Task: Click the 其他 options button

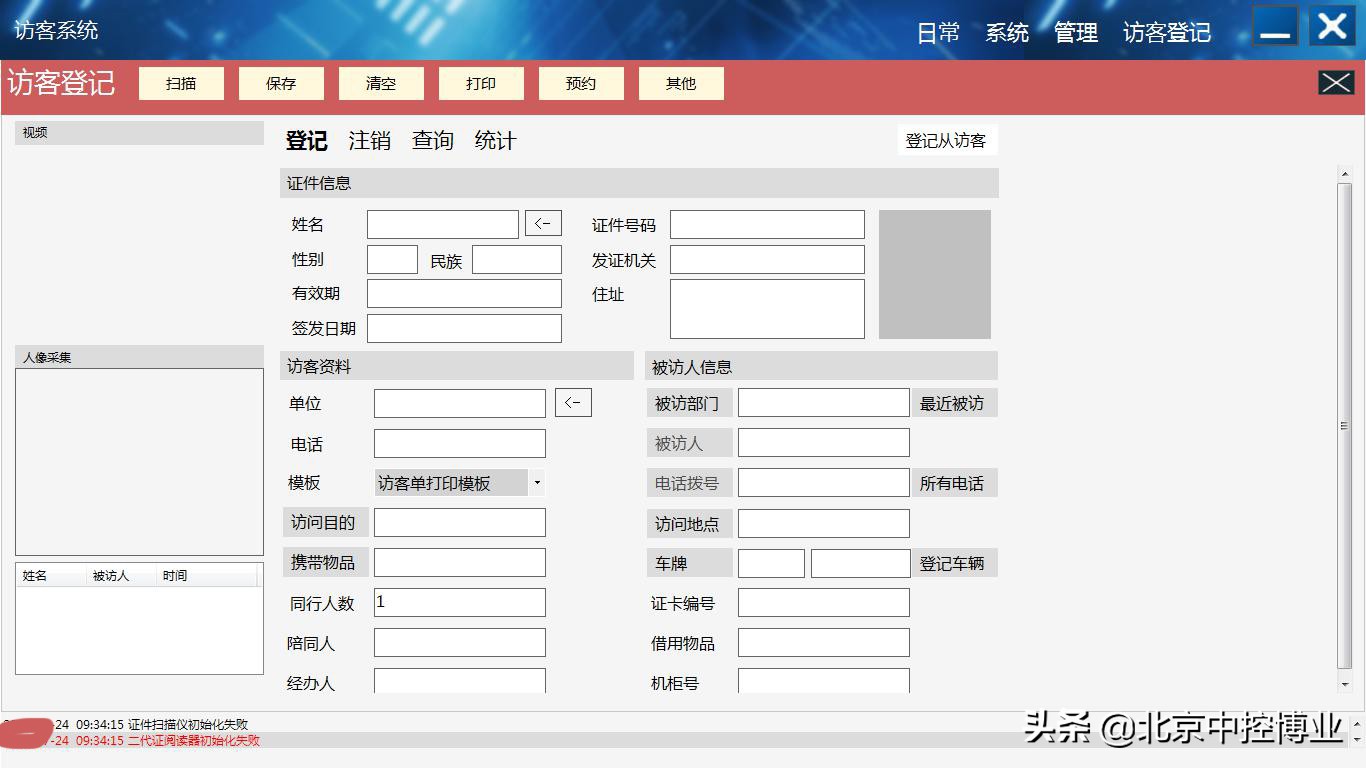Action: [681, 84]
